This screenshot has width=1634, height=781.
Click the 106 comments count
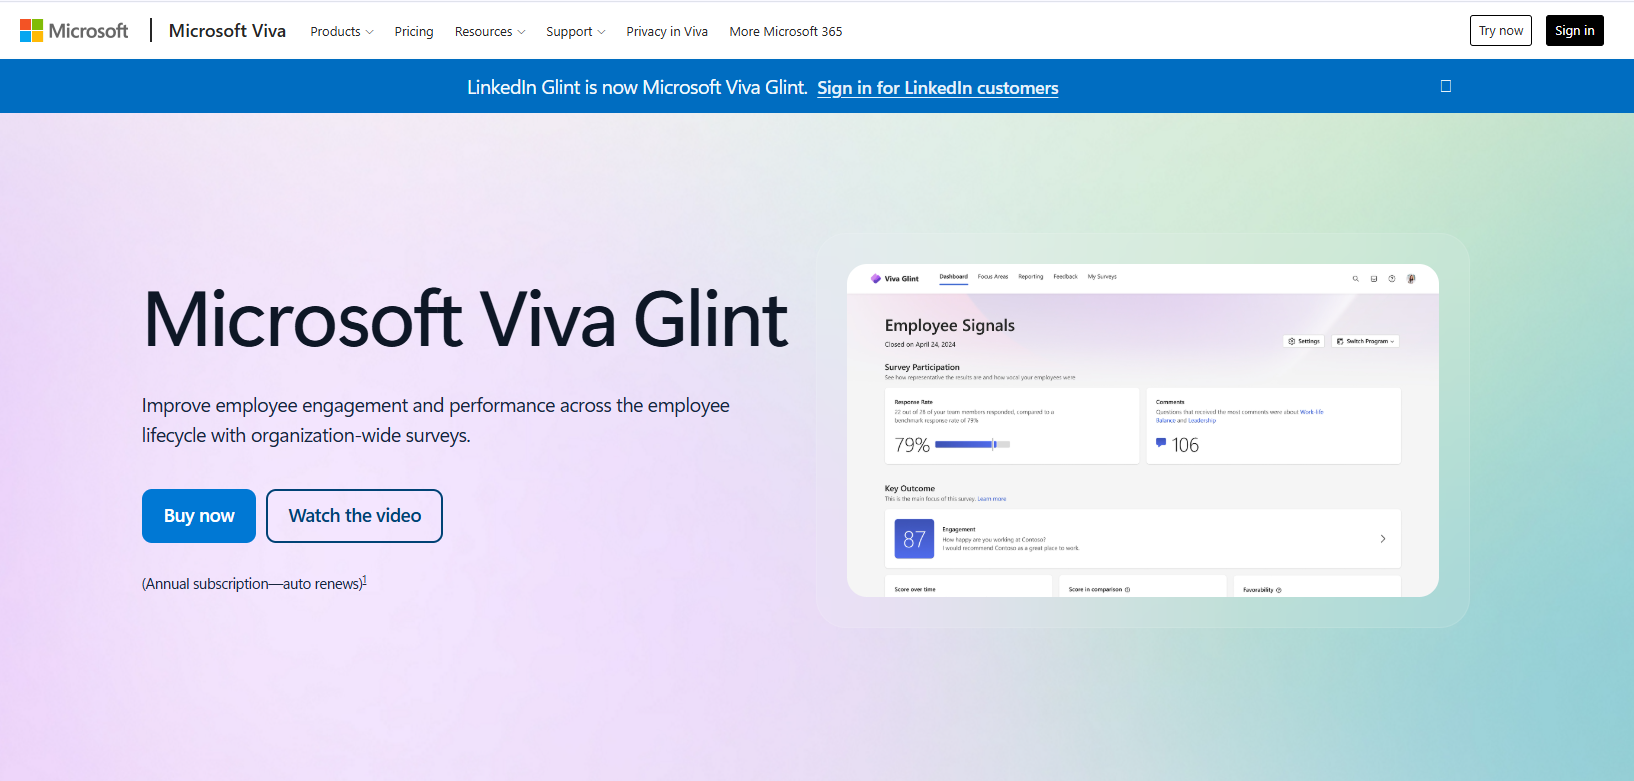[1185, 445]
